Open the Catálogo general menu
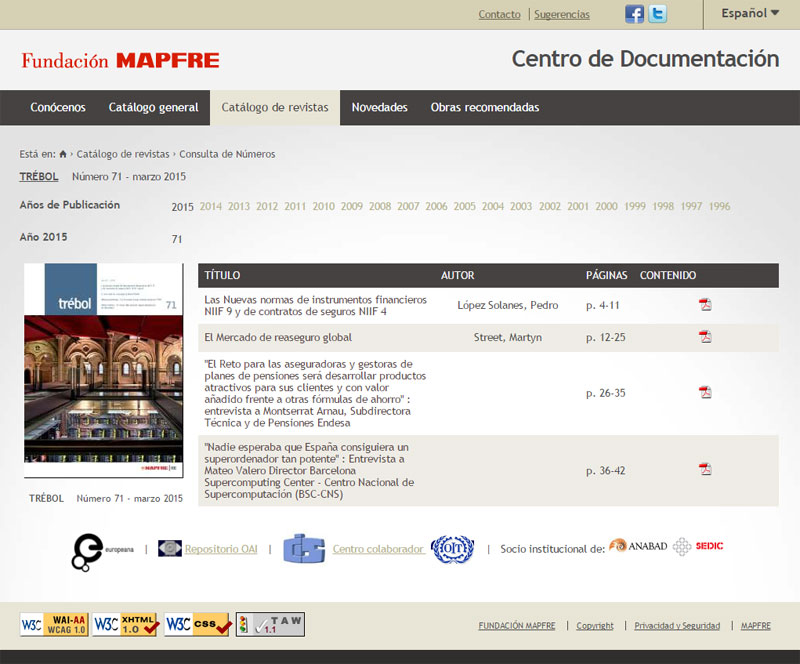This screenshot has width=800, height=664. click(153, 107)
